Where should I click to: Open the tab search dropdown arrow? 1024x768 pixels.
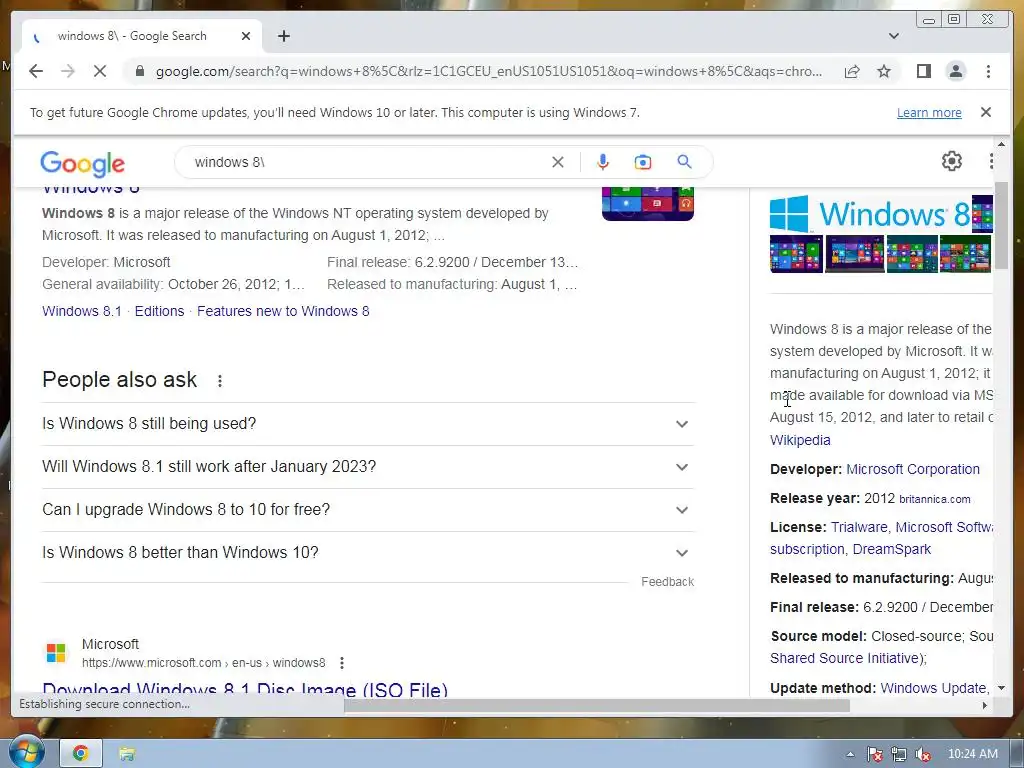pos(893,36)
